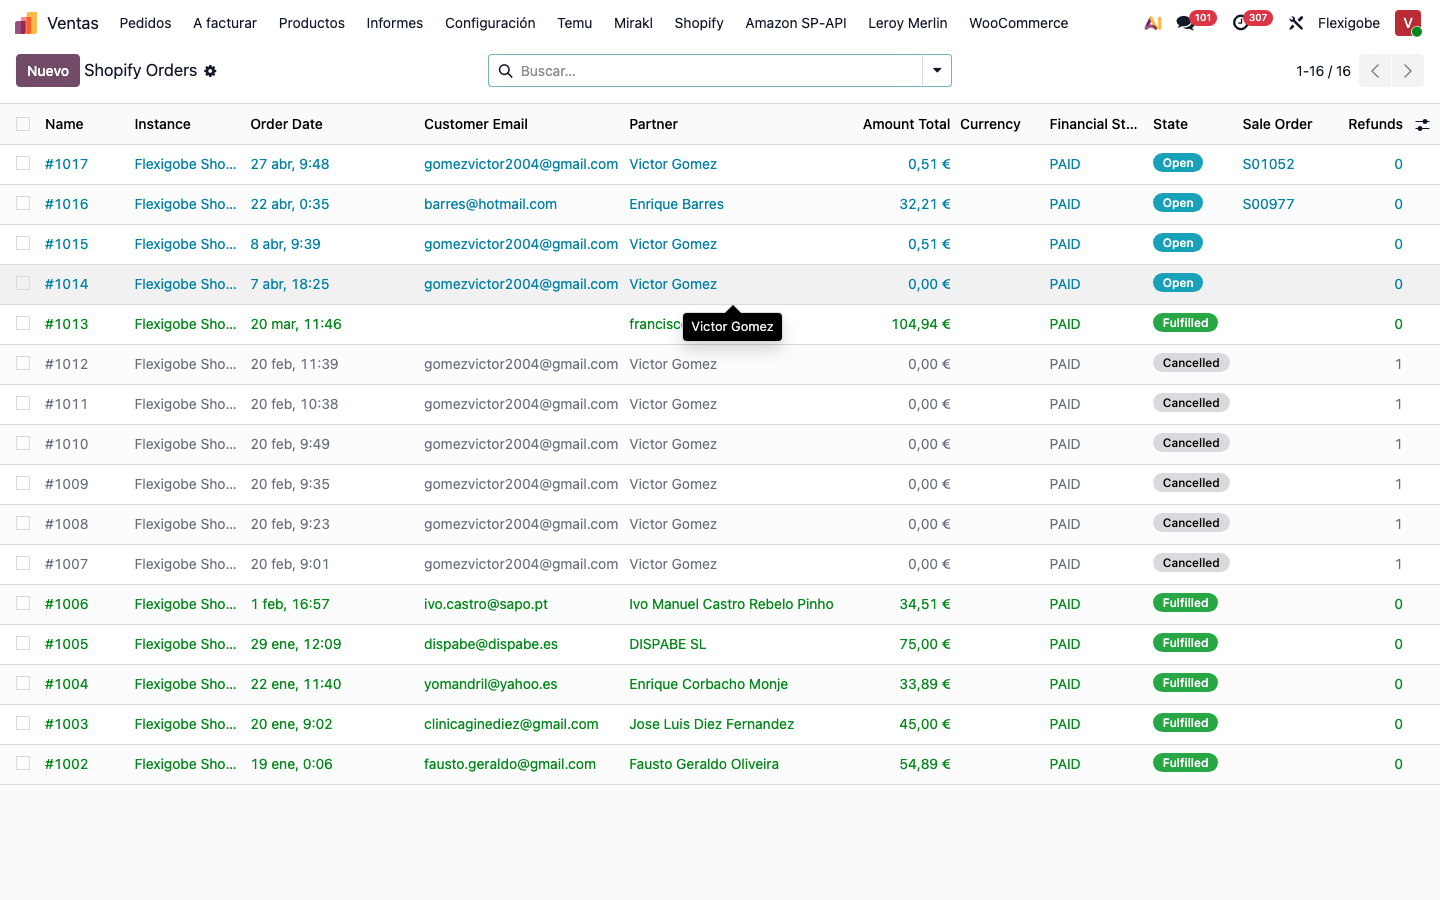Open the Shopify Orders gear actions menu
Screen dimensions: 1440x900
(210, 71)
